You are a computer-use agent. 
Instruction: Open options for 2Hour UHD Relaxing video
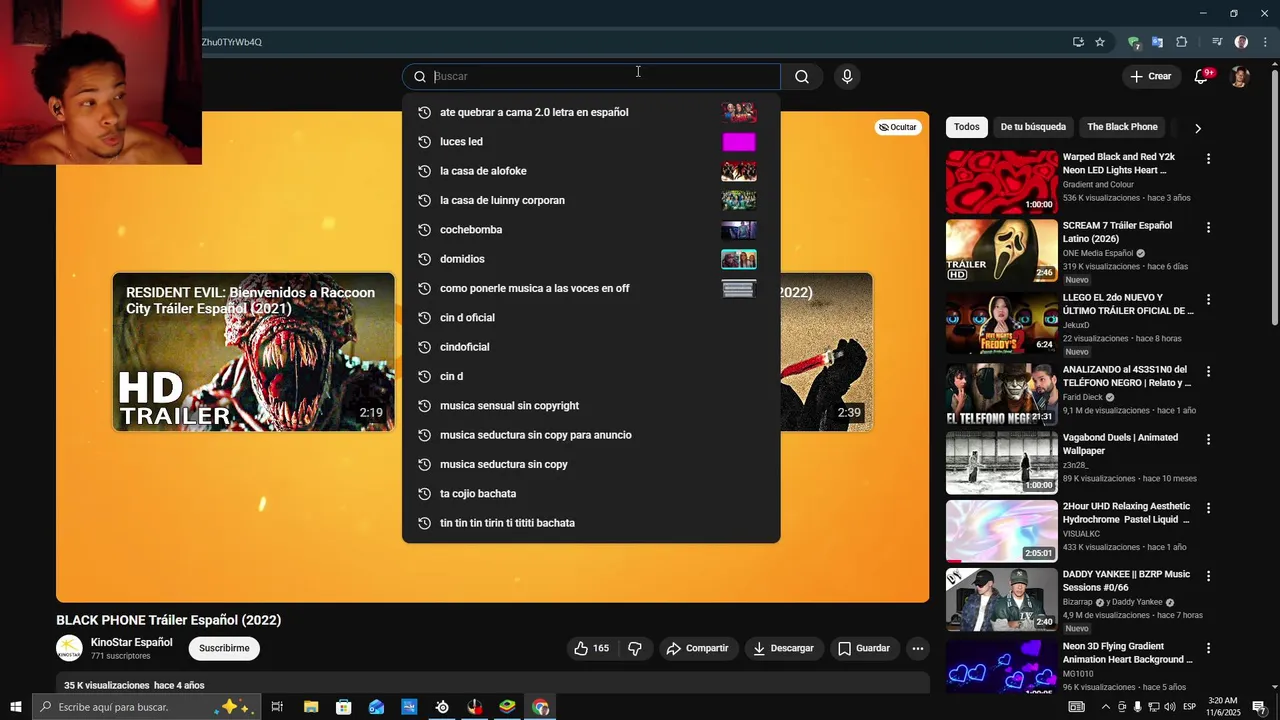[1208, 508]
